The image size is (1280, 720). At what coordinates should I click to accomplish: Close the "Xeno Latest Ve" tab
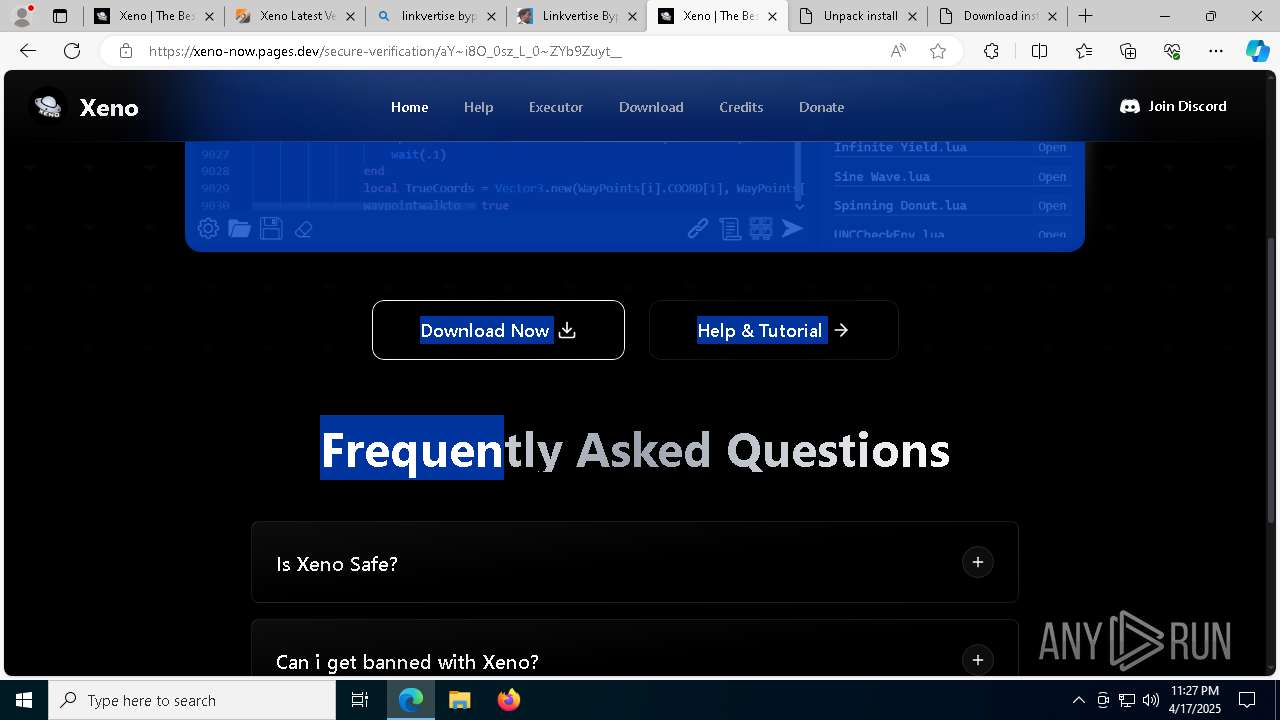tap(351, 17)
